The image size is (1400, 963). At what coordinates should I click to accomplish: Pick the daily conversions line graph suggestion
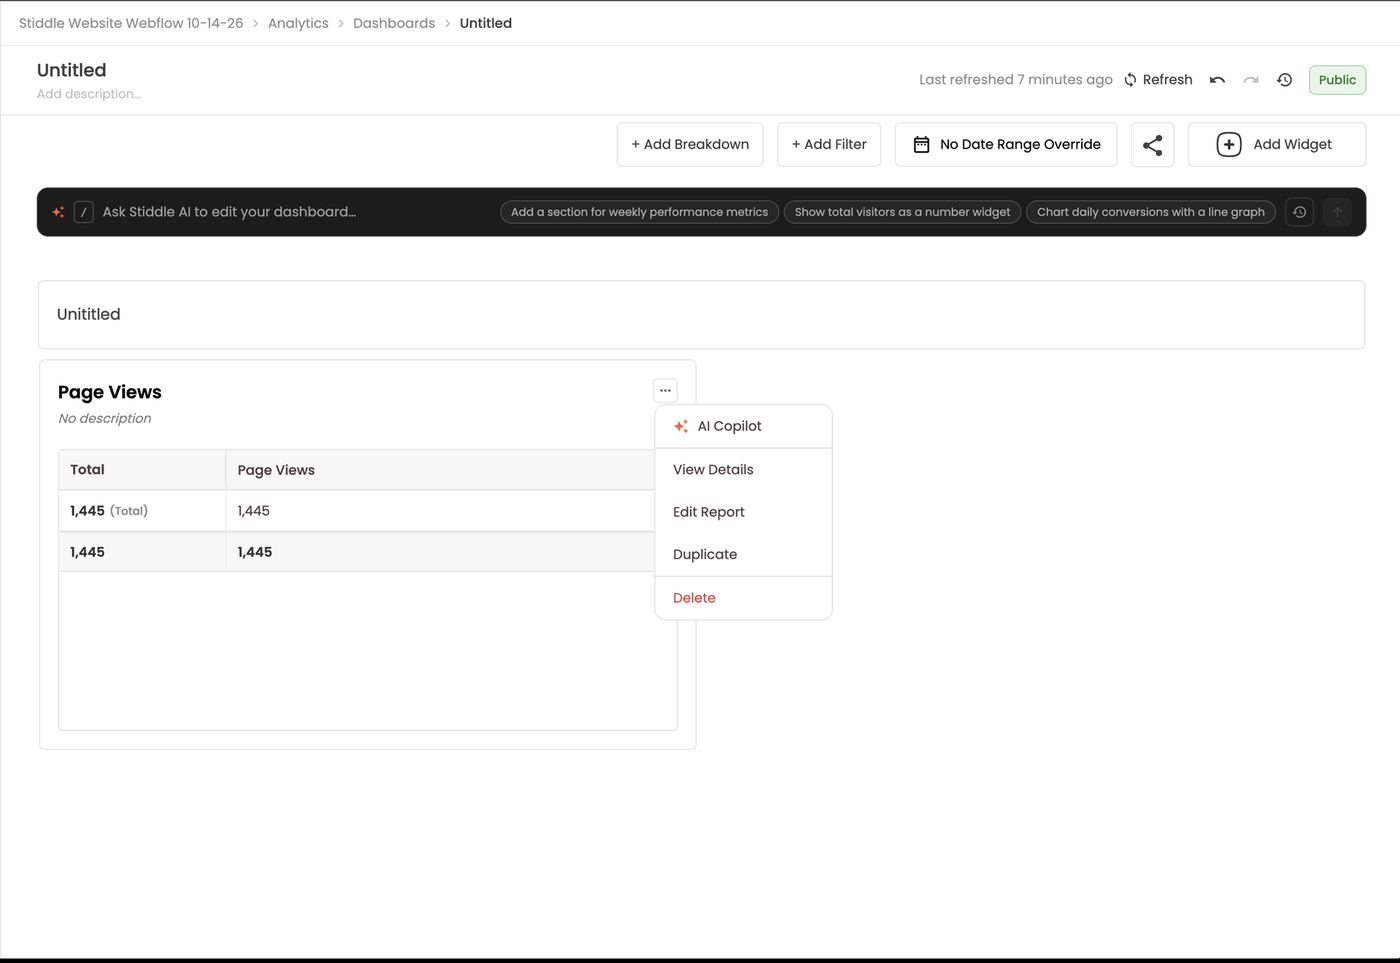pos(1150,212)
